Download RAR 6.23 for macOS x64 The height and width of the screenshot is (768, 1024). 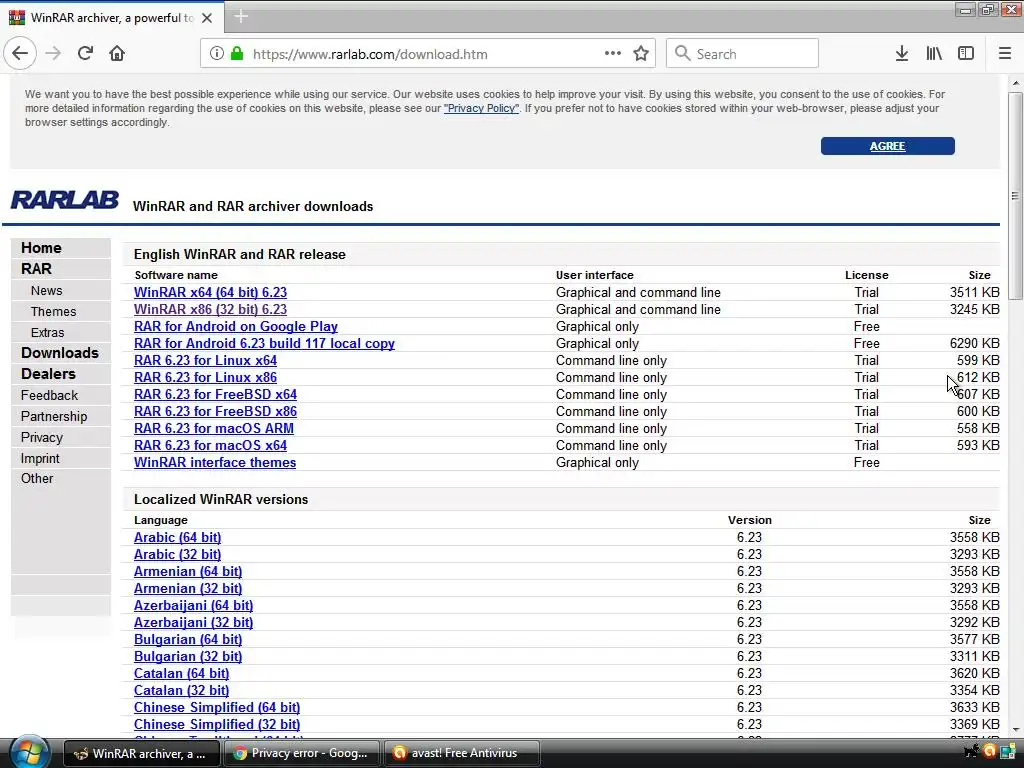click(210, 445)
